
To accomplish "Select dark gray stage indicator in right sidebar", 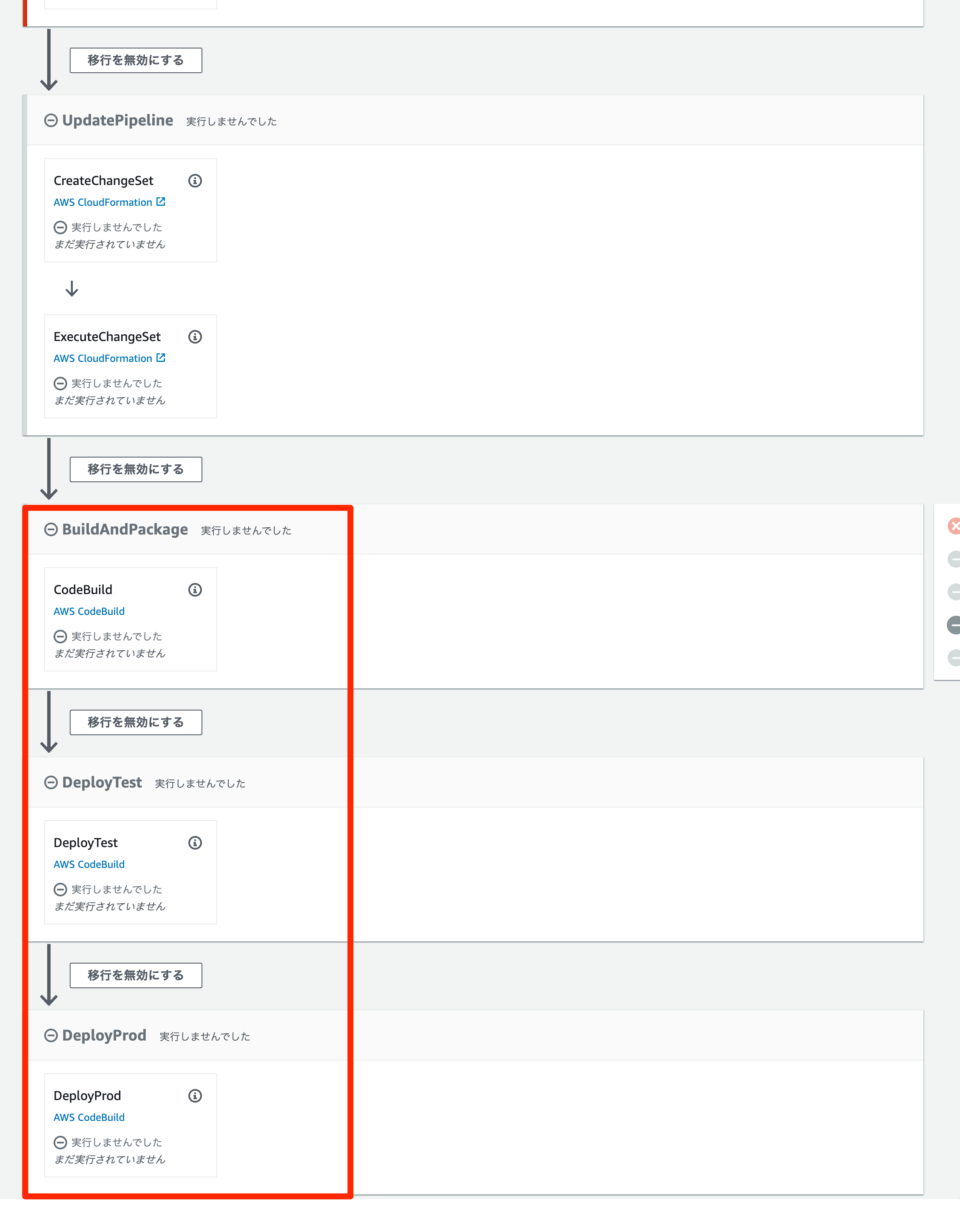I will pyautogui.click(x=954, y=625).
